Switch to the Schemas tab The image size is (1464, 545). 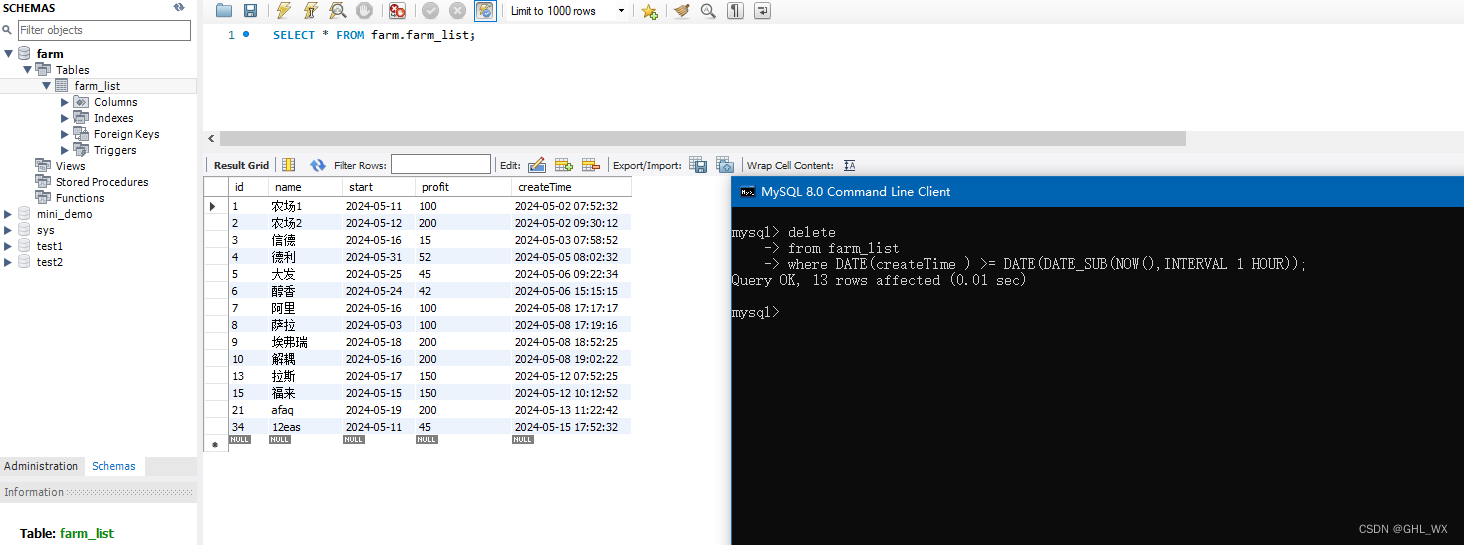[x=114, y=466]
